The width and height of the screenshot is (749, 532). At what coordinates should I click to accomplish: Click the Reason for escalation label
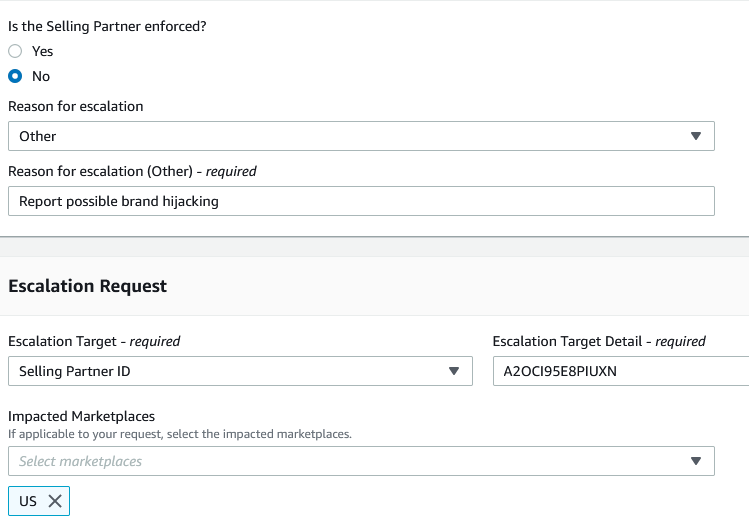pyautogui.click(x=76, y=106)
